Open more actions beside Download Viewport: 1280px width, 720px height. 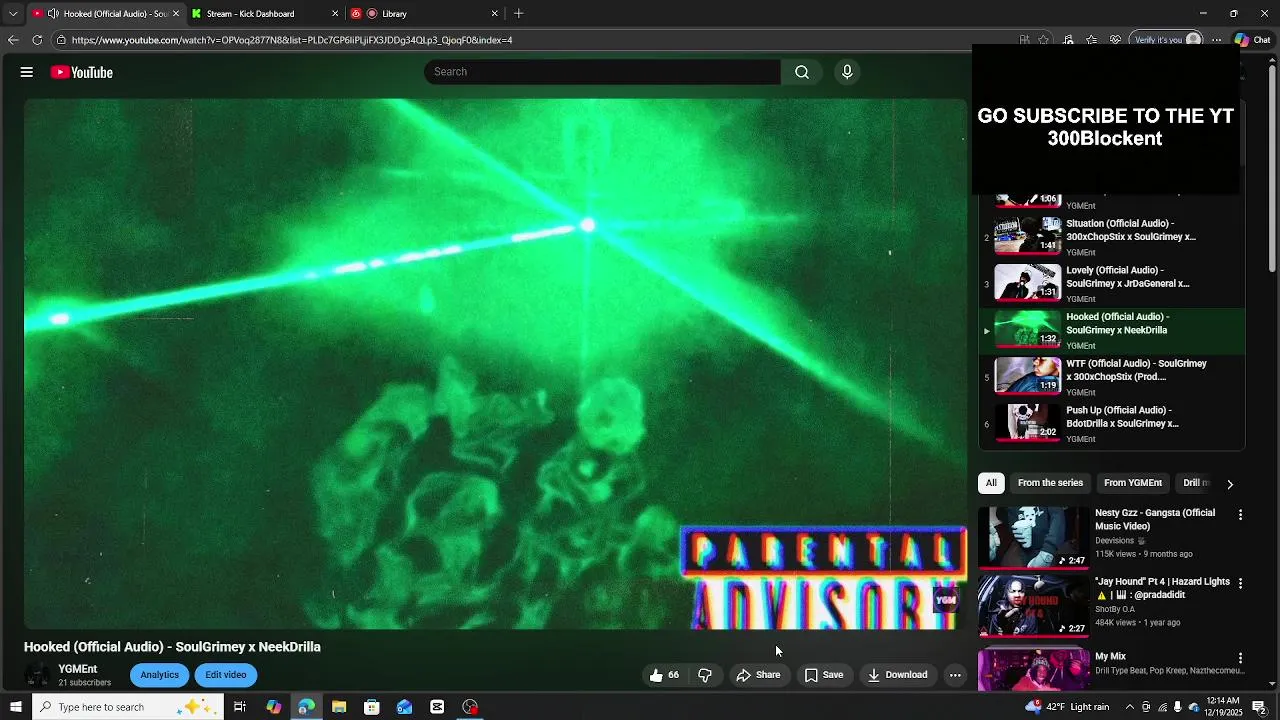[x=955, y=675]
